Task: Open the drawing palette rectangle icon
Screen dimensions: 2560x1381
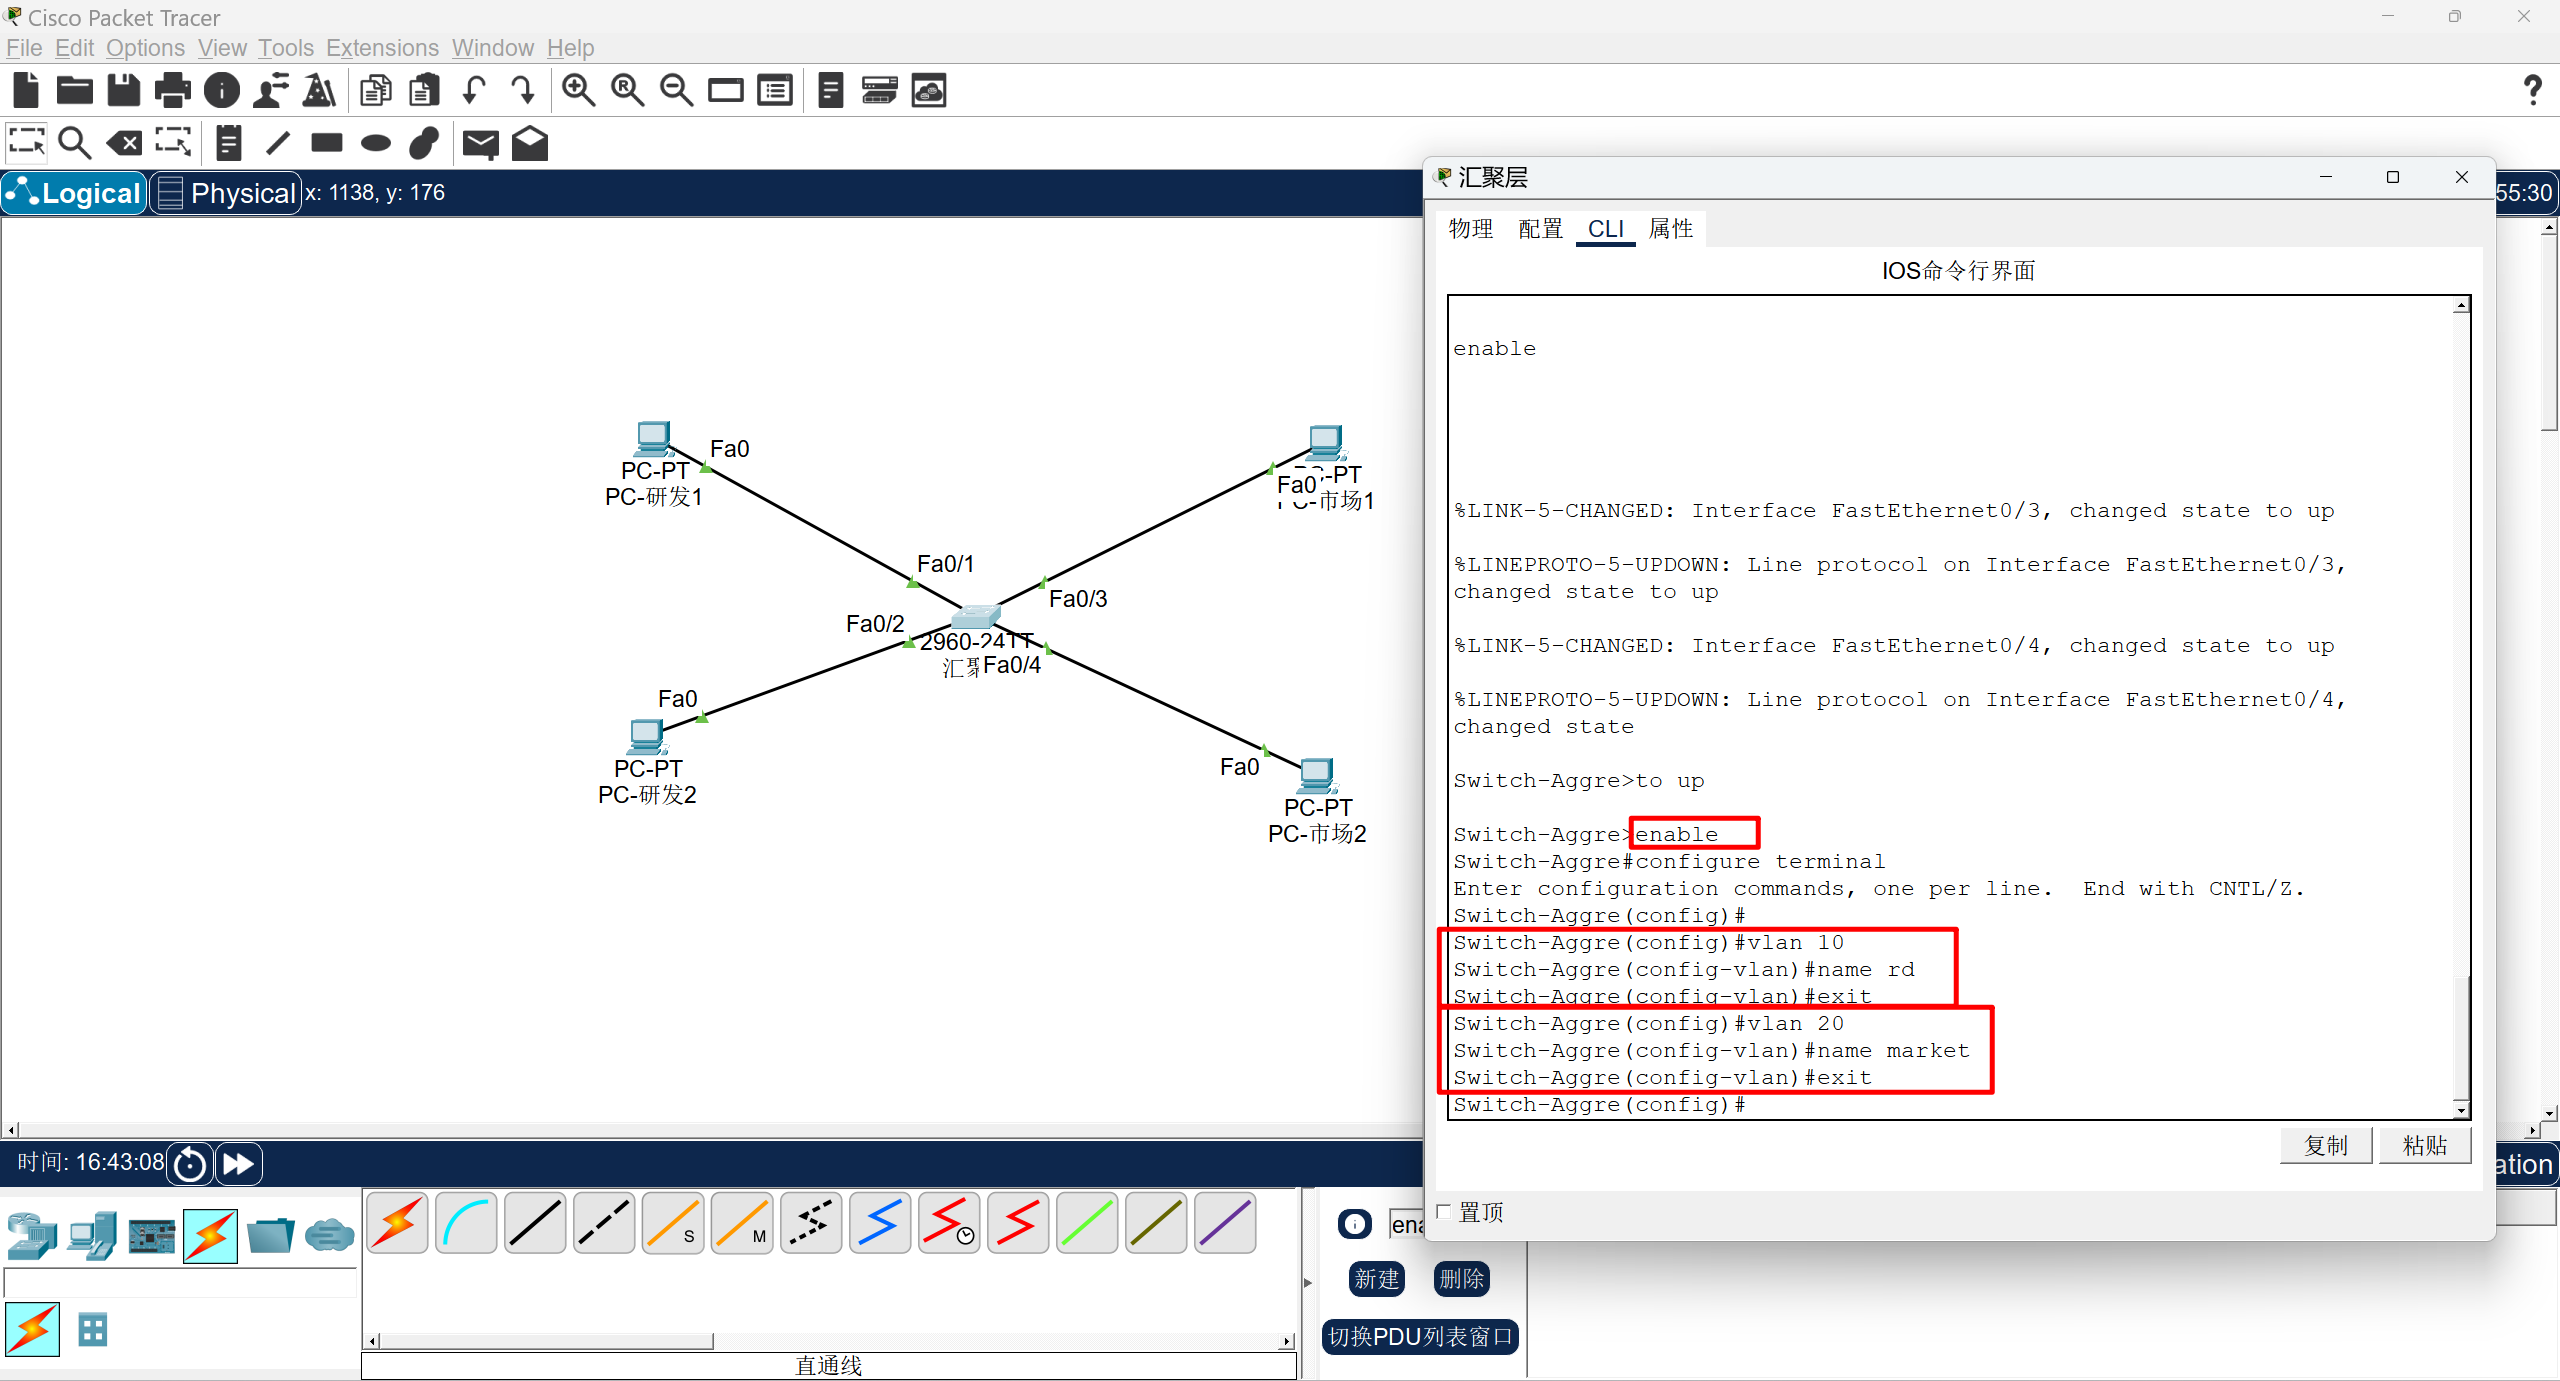Action: 726,91
